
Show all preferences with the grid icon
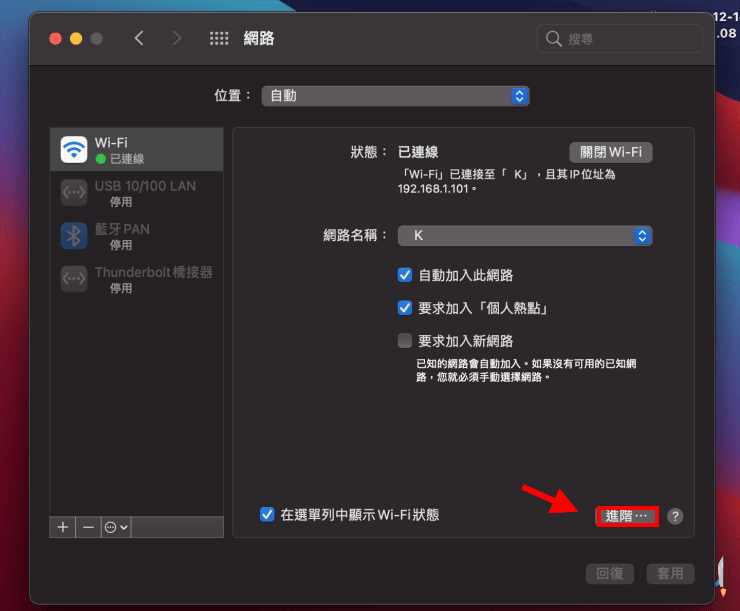(x=219, y=39)
